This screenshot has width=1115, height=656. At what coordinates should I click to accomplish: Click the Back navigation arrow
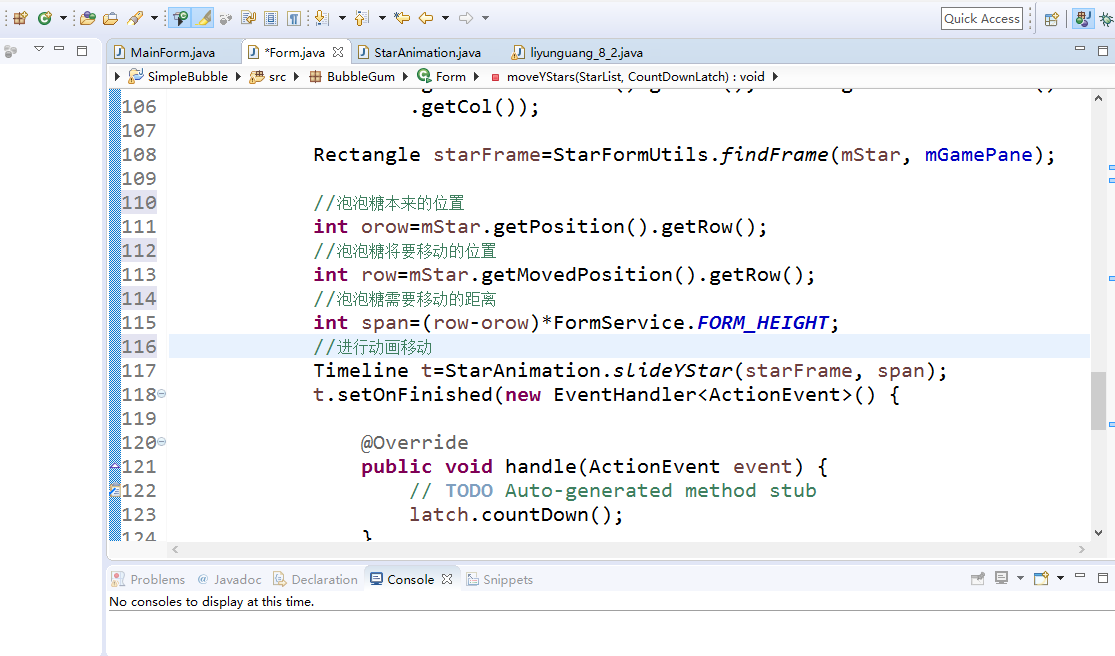[426, 18]
